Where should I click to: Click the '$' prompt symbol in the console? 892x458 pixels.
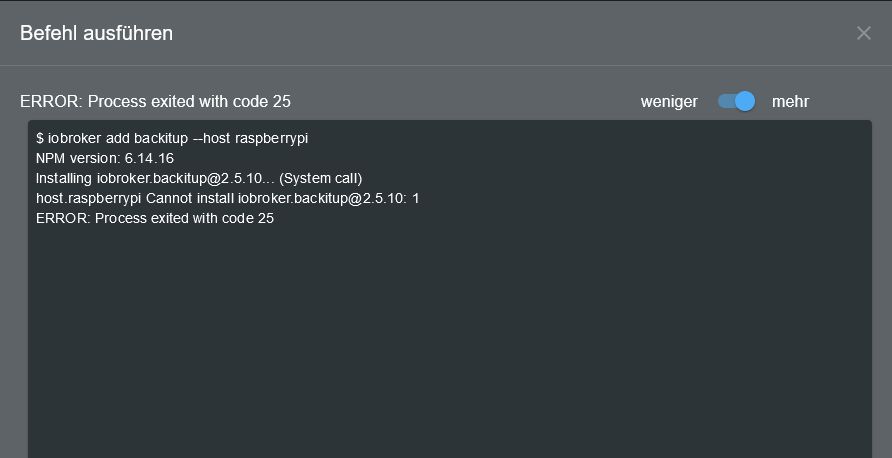[40, 138]
